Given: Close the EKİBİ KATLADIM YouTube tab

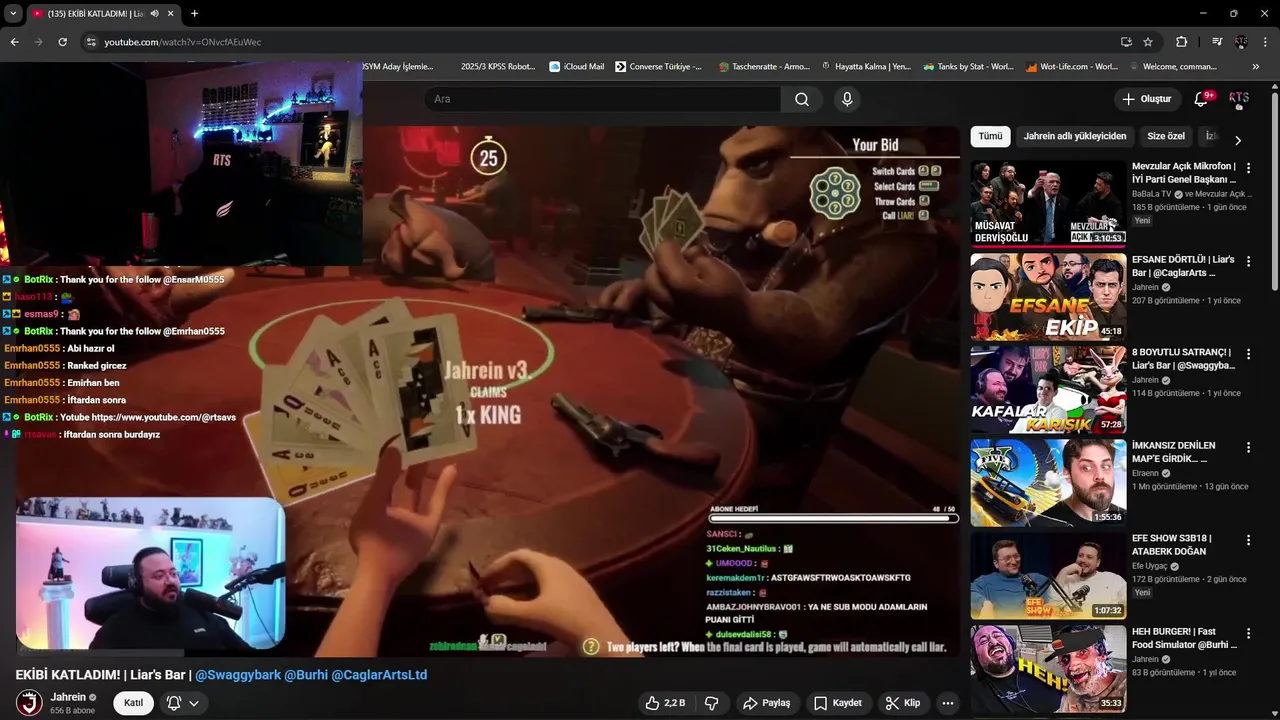Looking at the screenshot, I should click(171, 14).
